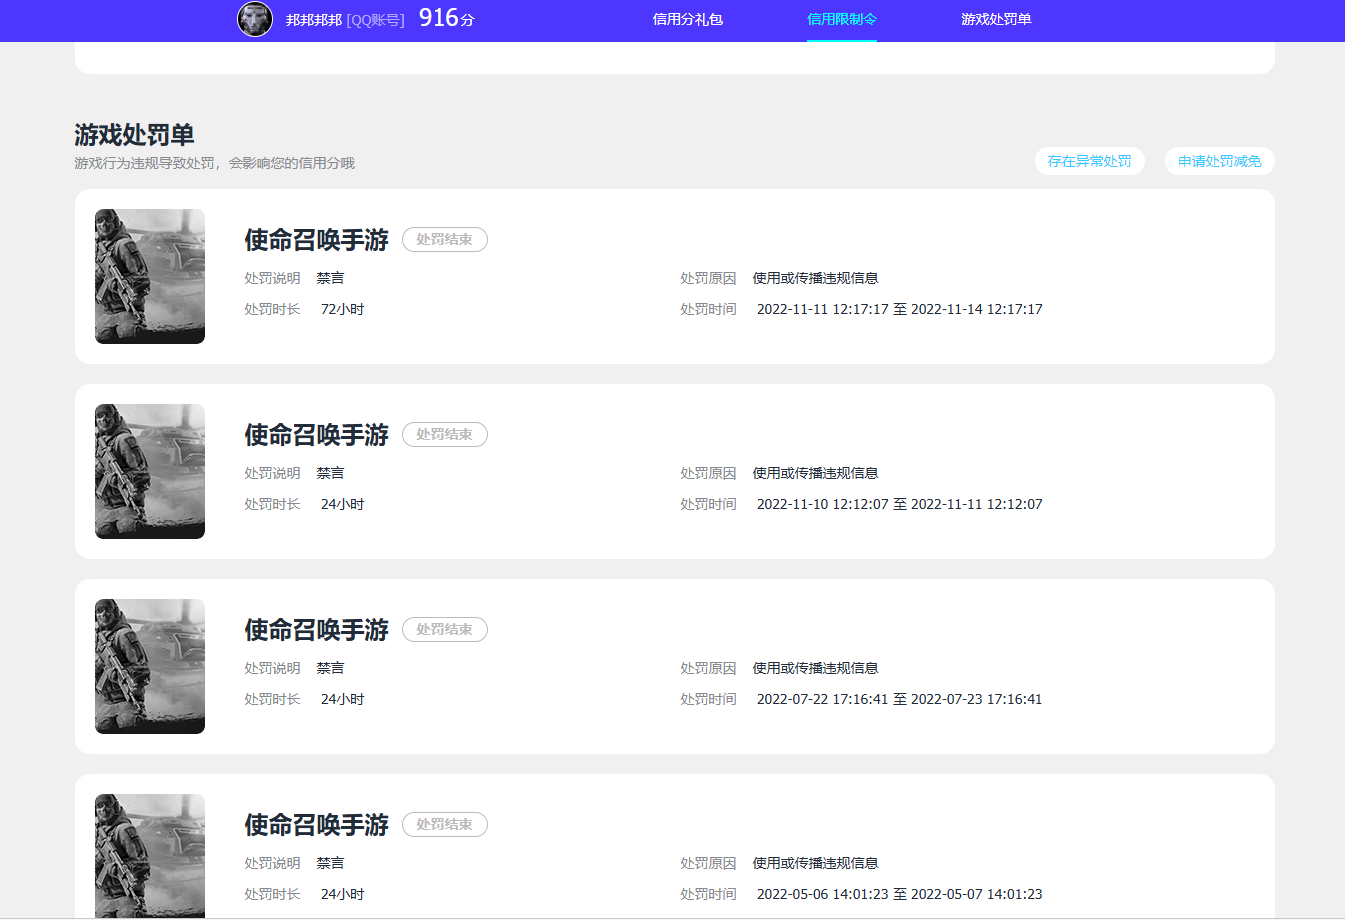
Task: Click the date range starting 2022-07-22 17:16:41
Action: (900, 700)
